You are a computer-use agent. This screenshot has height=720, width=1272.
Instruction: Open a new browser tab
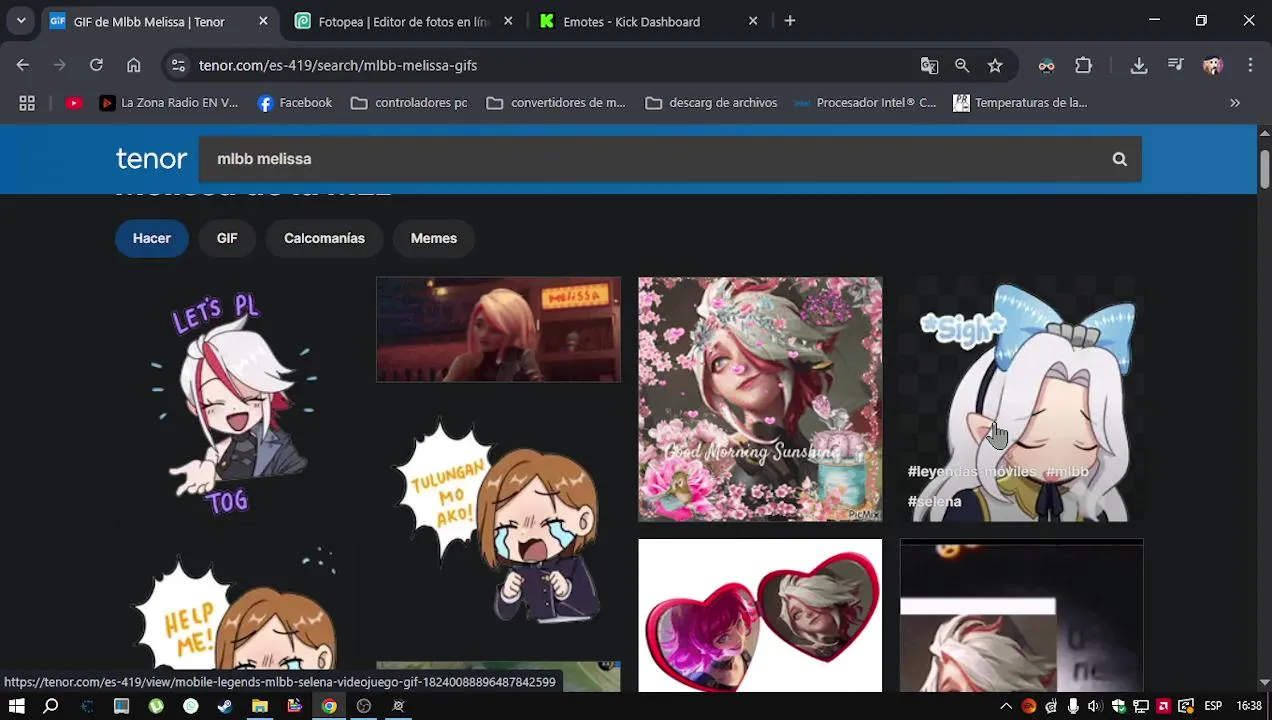click(790, 21)
